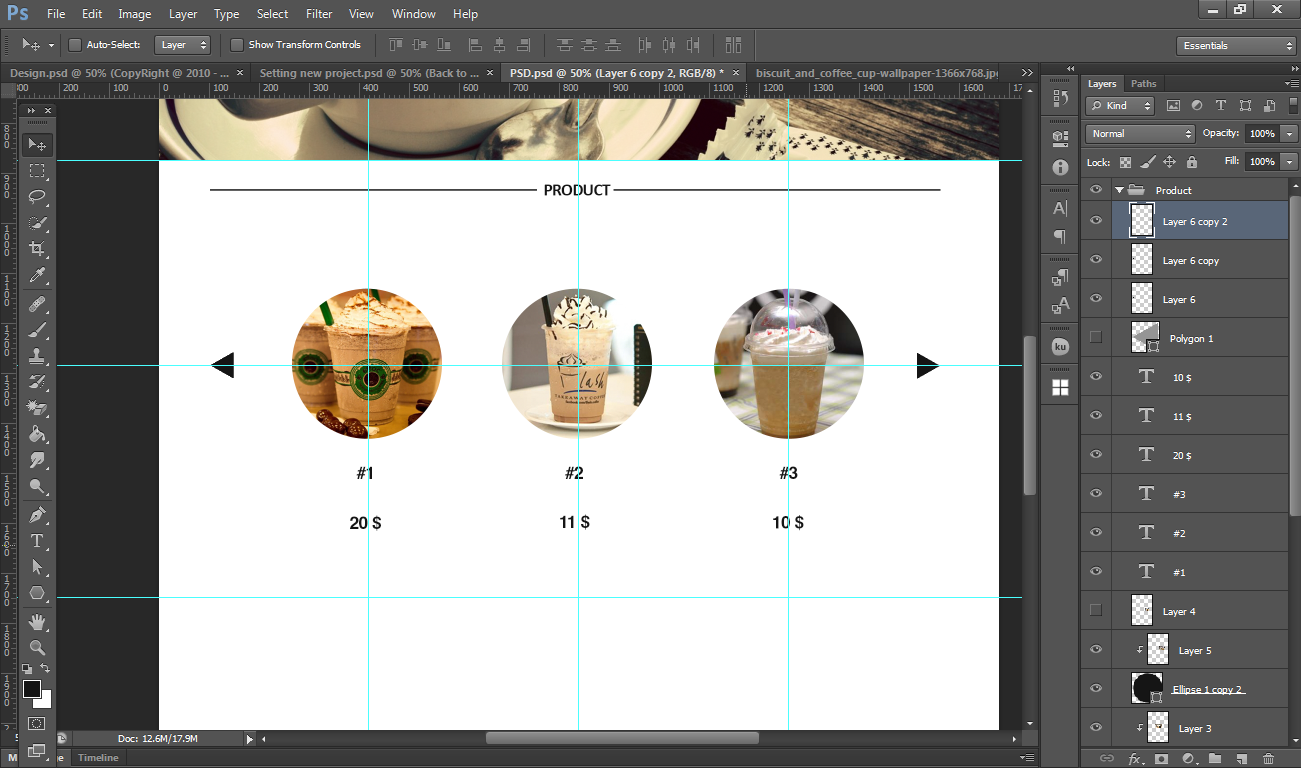Delete layer with the trash icon
This screenshot has height=768, width=1301.
(x=1268, y=759)
